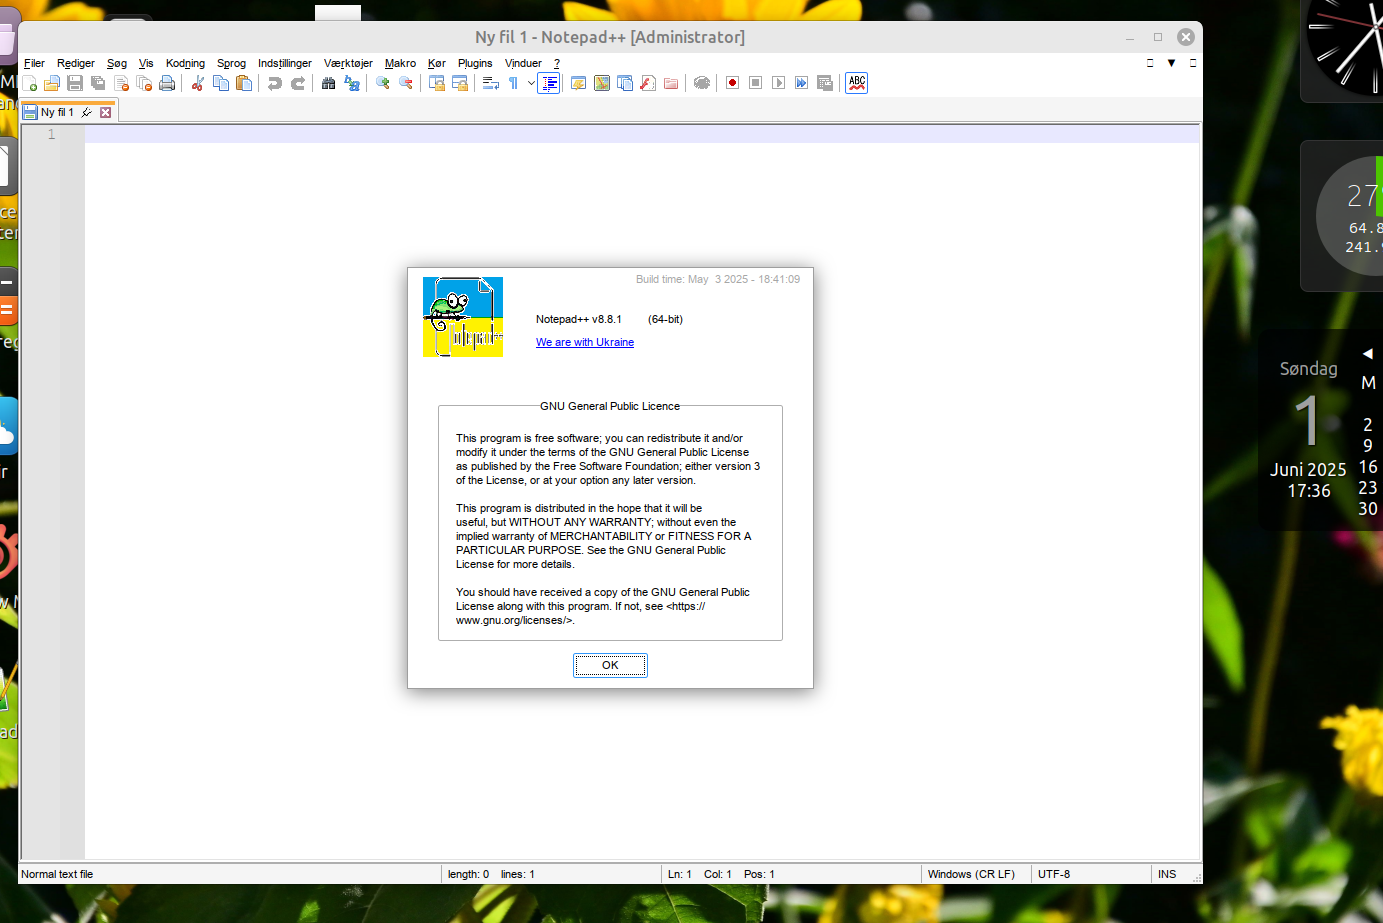1383x923 pixels.
Task: Click the Zoom In magnifier icon
Action: [x=383, y=83]
